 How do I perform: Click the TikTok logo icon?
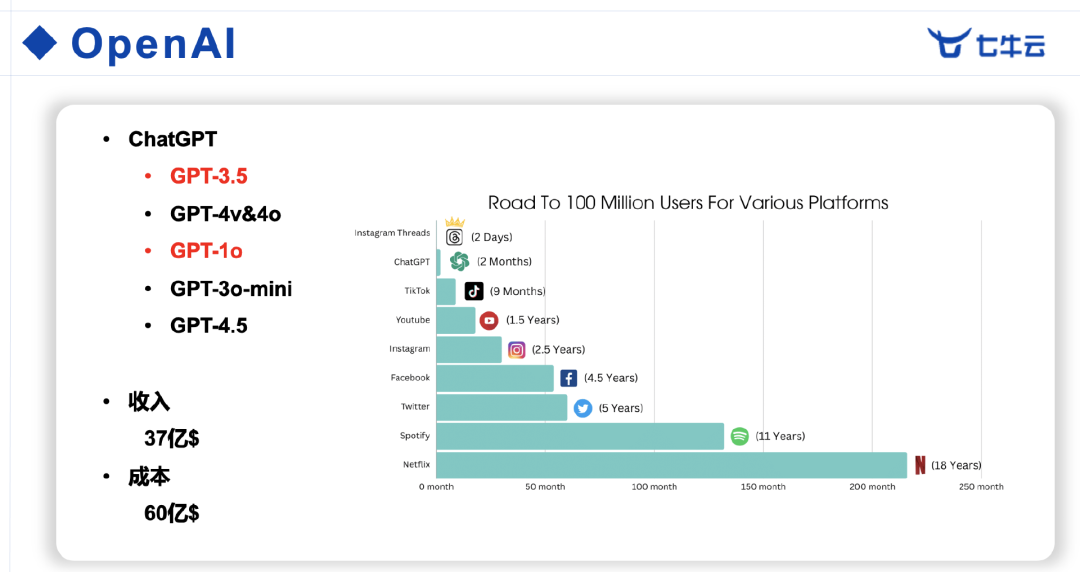[x=474, y=291]
